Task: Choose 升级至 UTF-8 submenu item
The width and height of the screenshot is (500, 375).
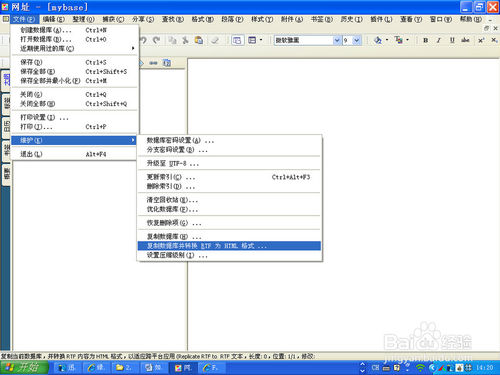Action: click(229, 163)
